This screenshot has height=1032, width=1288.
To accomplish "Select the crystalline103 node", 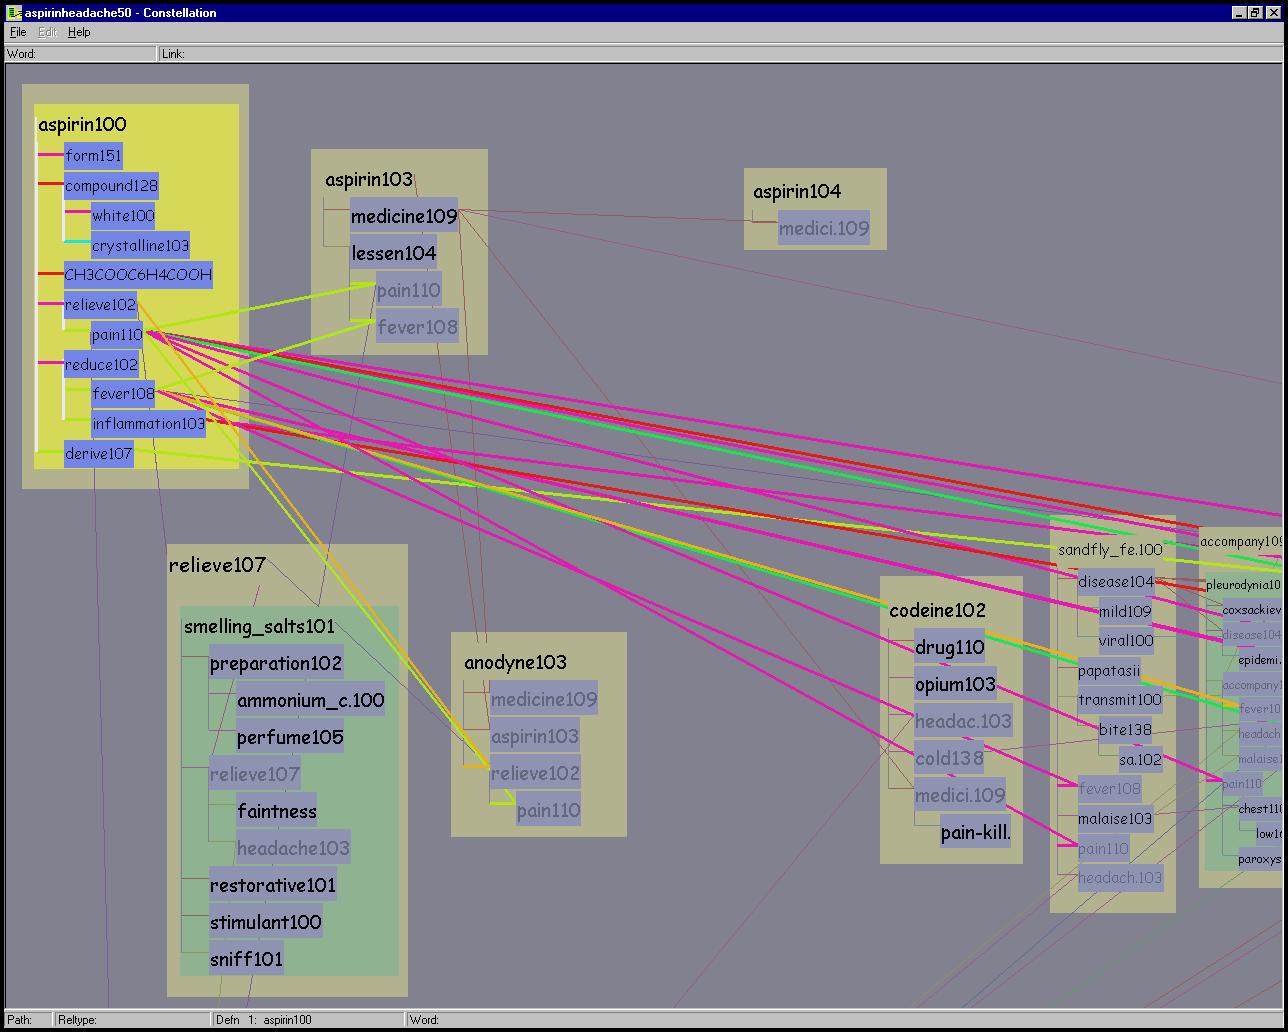I will (140, 246).
